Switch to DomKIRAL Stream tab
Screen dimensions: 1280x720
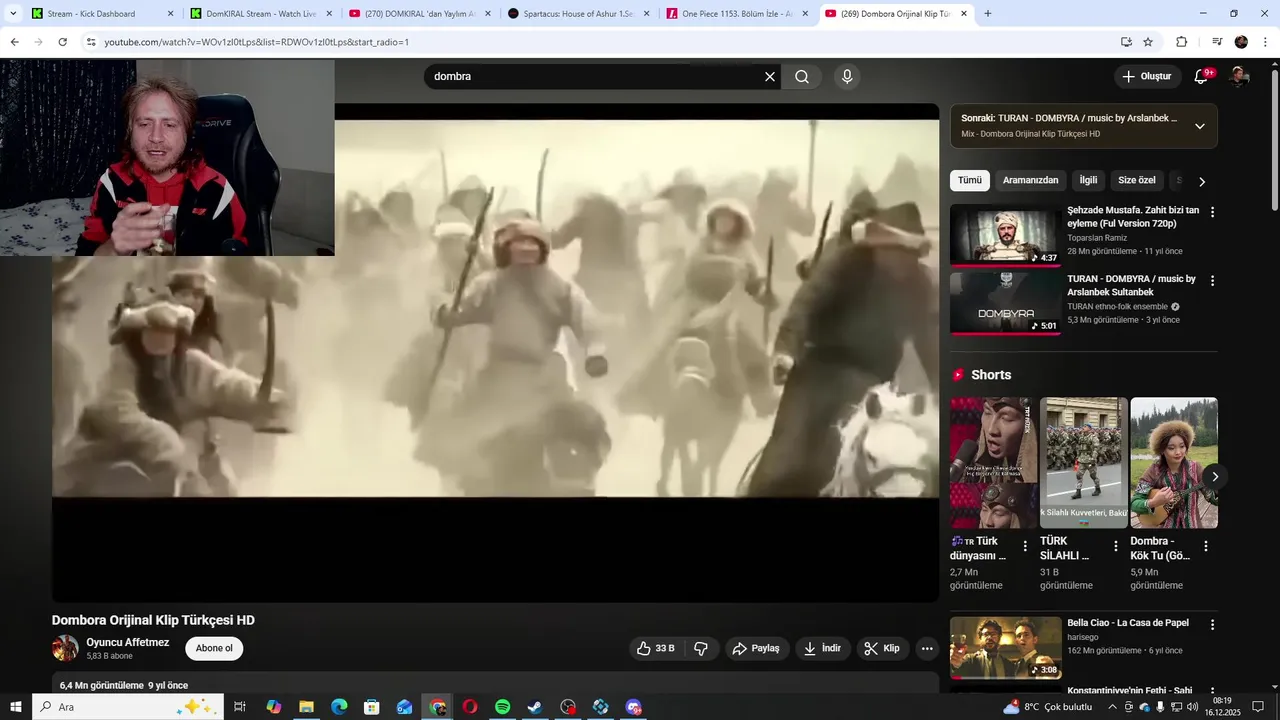click(260, 14)
